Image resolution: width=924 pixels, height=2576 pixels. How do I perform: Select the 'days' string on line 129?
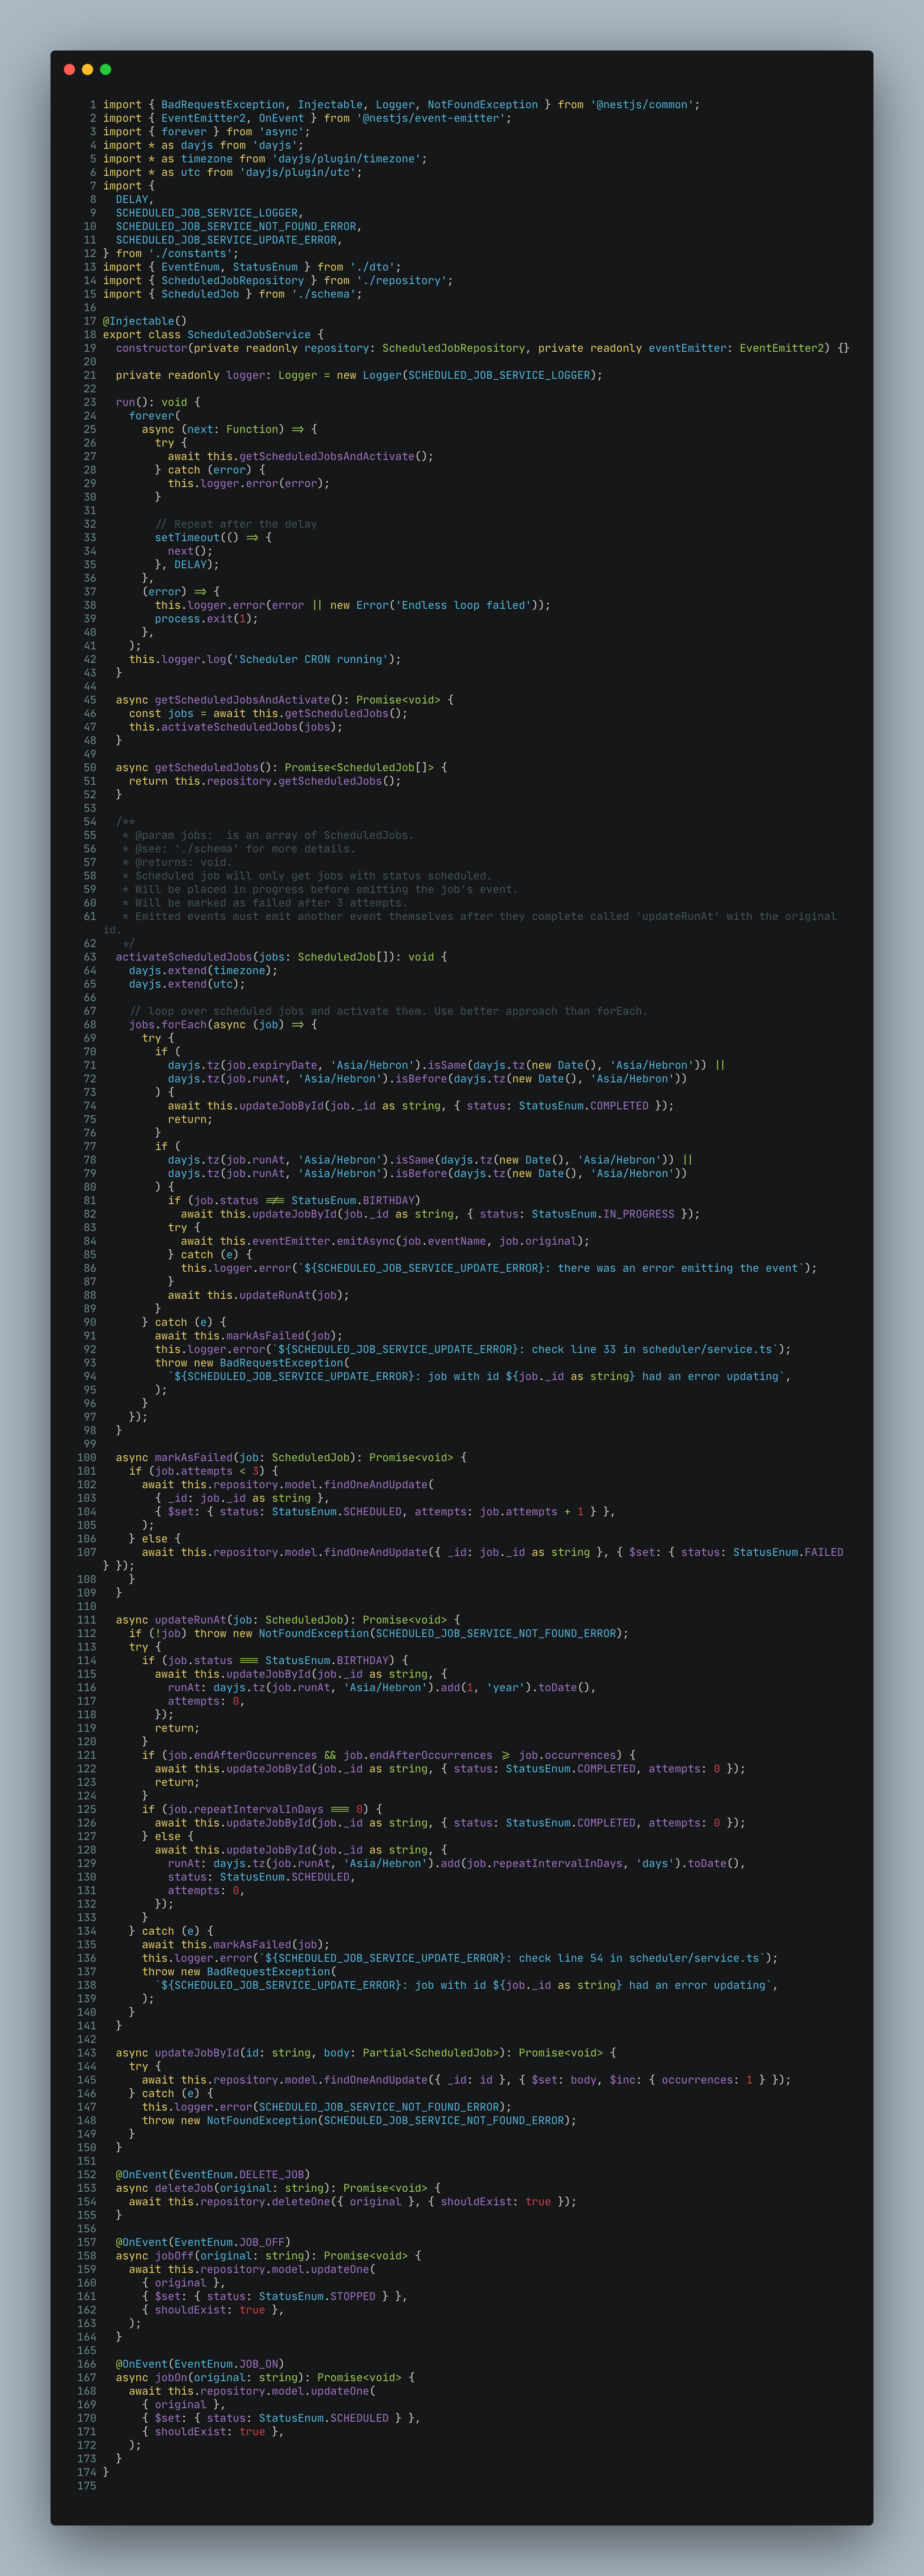pos(655,1863)
